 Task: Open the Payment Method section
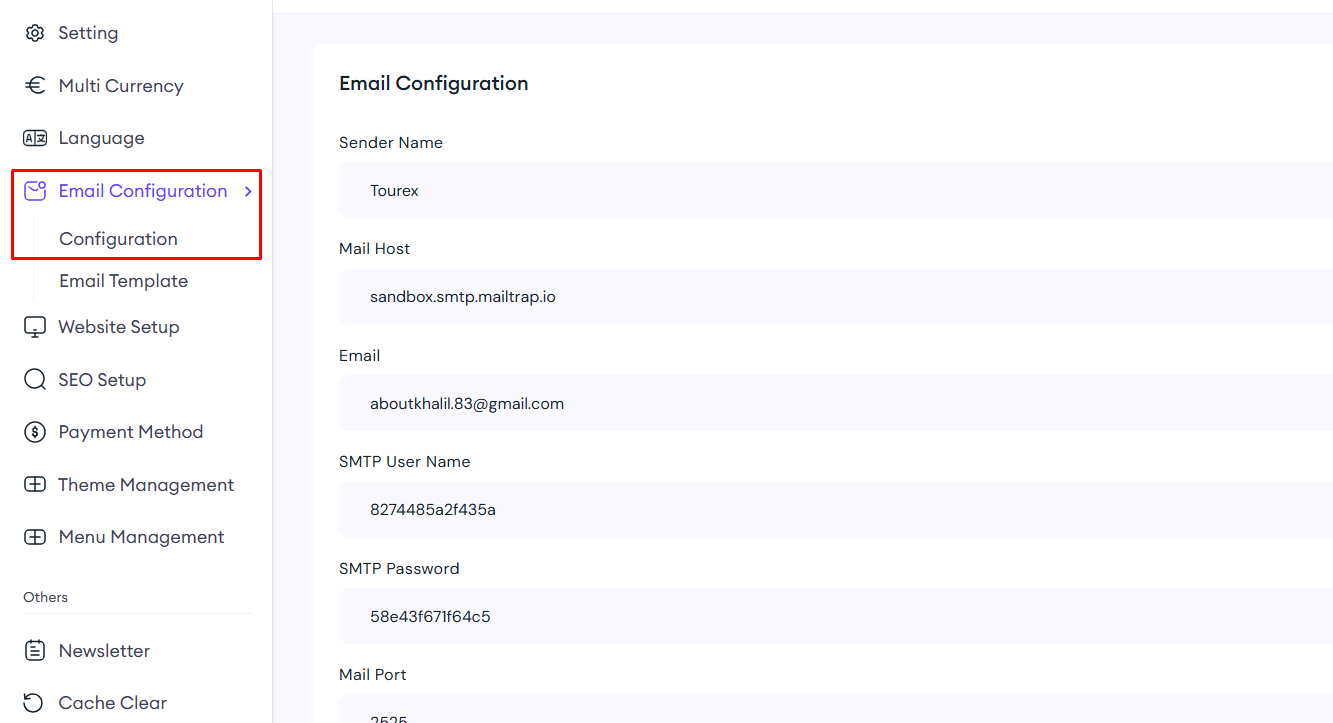[130, 432]
